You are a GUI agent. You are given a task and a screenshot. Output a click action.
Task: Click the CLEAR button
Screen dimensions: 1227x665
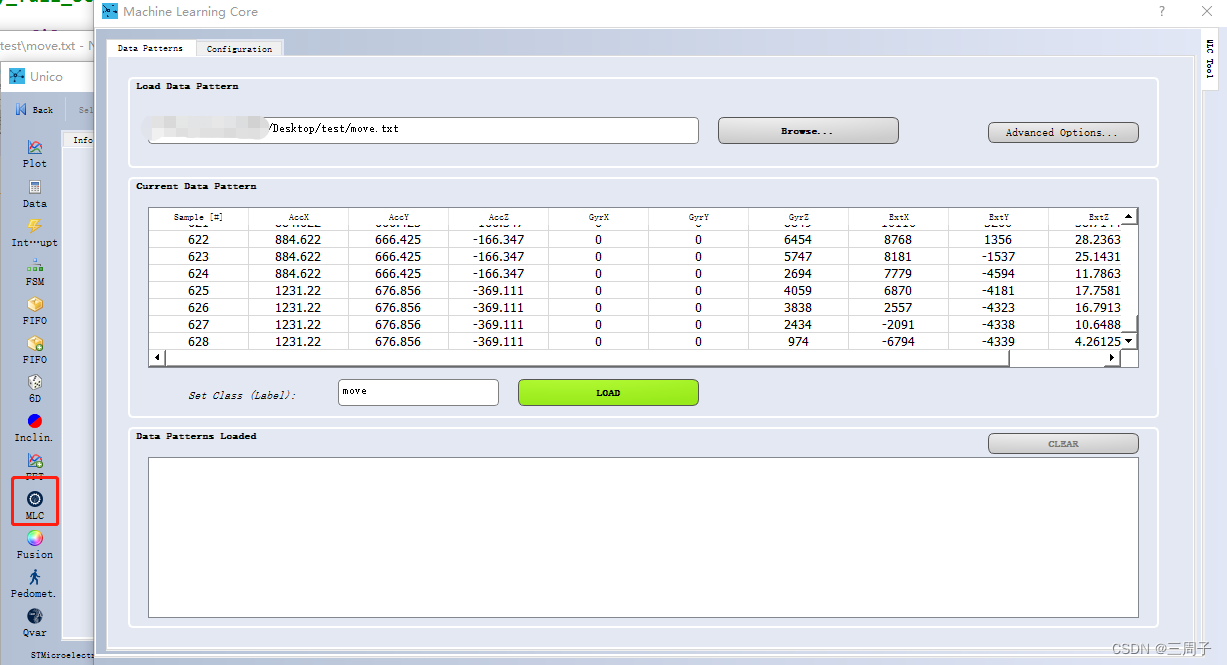1063,443
